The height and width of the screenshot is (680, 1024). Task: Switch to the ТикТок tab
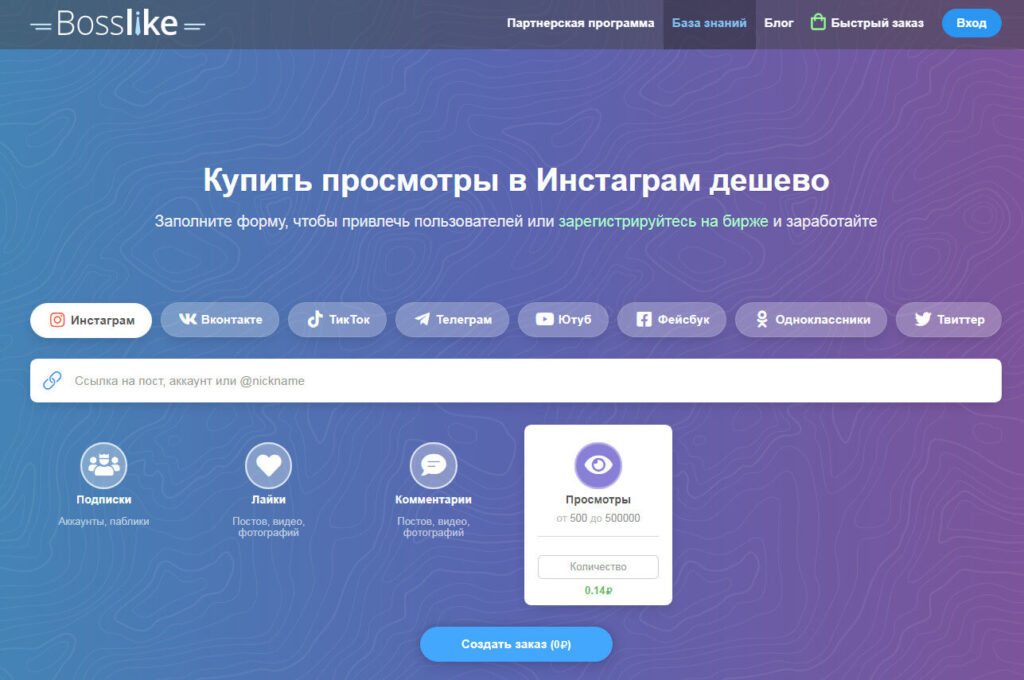[337, 320]
